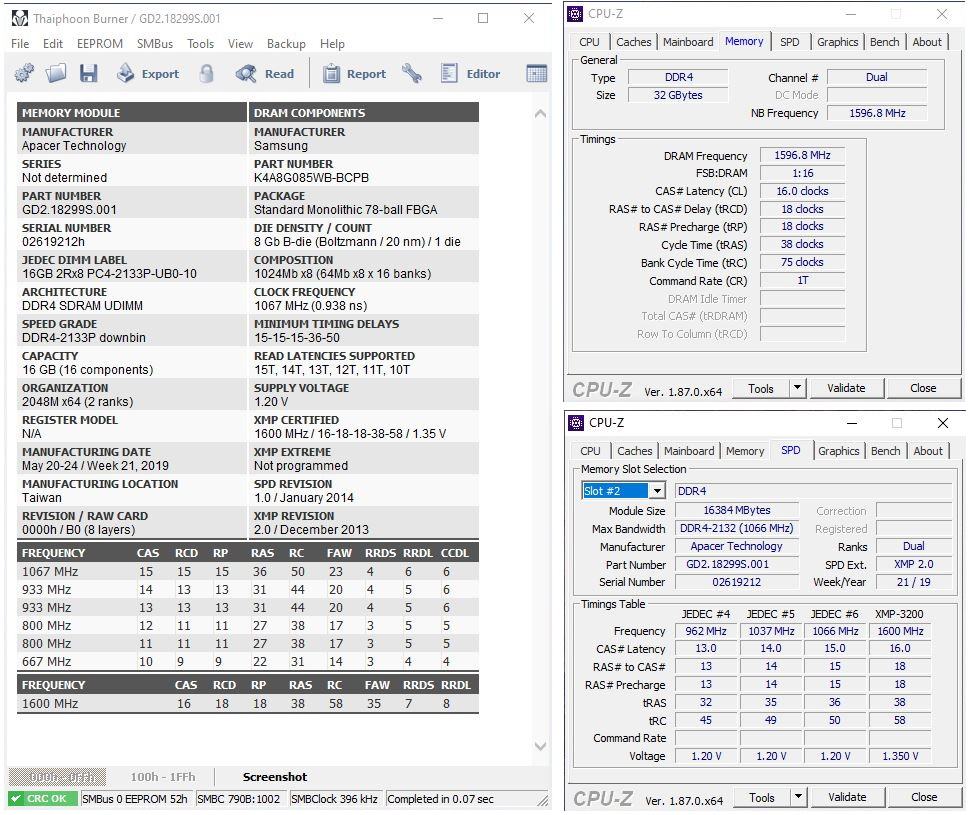This screenshot has height=815, width=970.
Task: Save dump using the floppy disk icon
Action: click(x=88, y=73)
